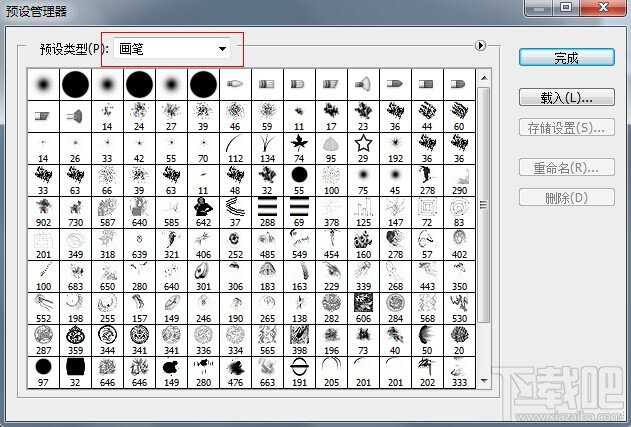This screenshot has width=631, height=427.
Task: Select the striped lines brush 288
Action: point(267,212)
